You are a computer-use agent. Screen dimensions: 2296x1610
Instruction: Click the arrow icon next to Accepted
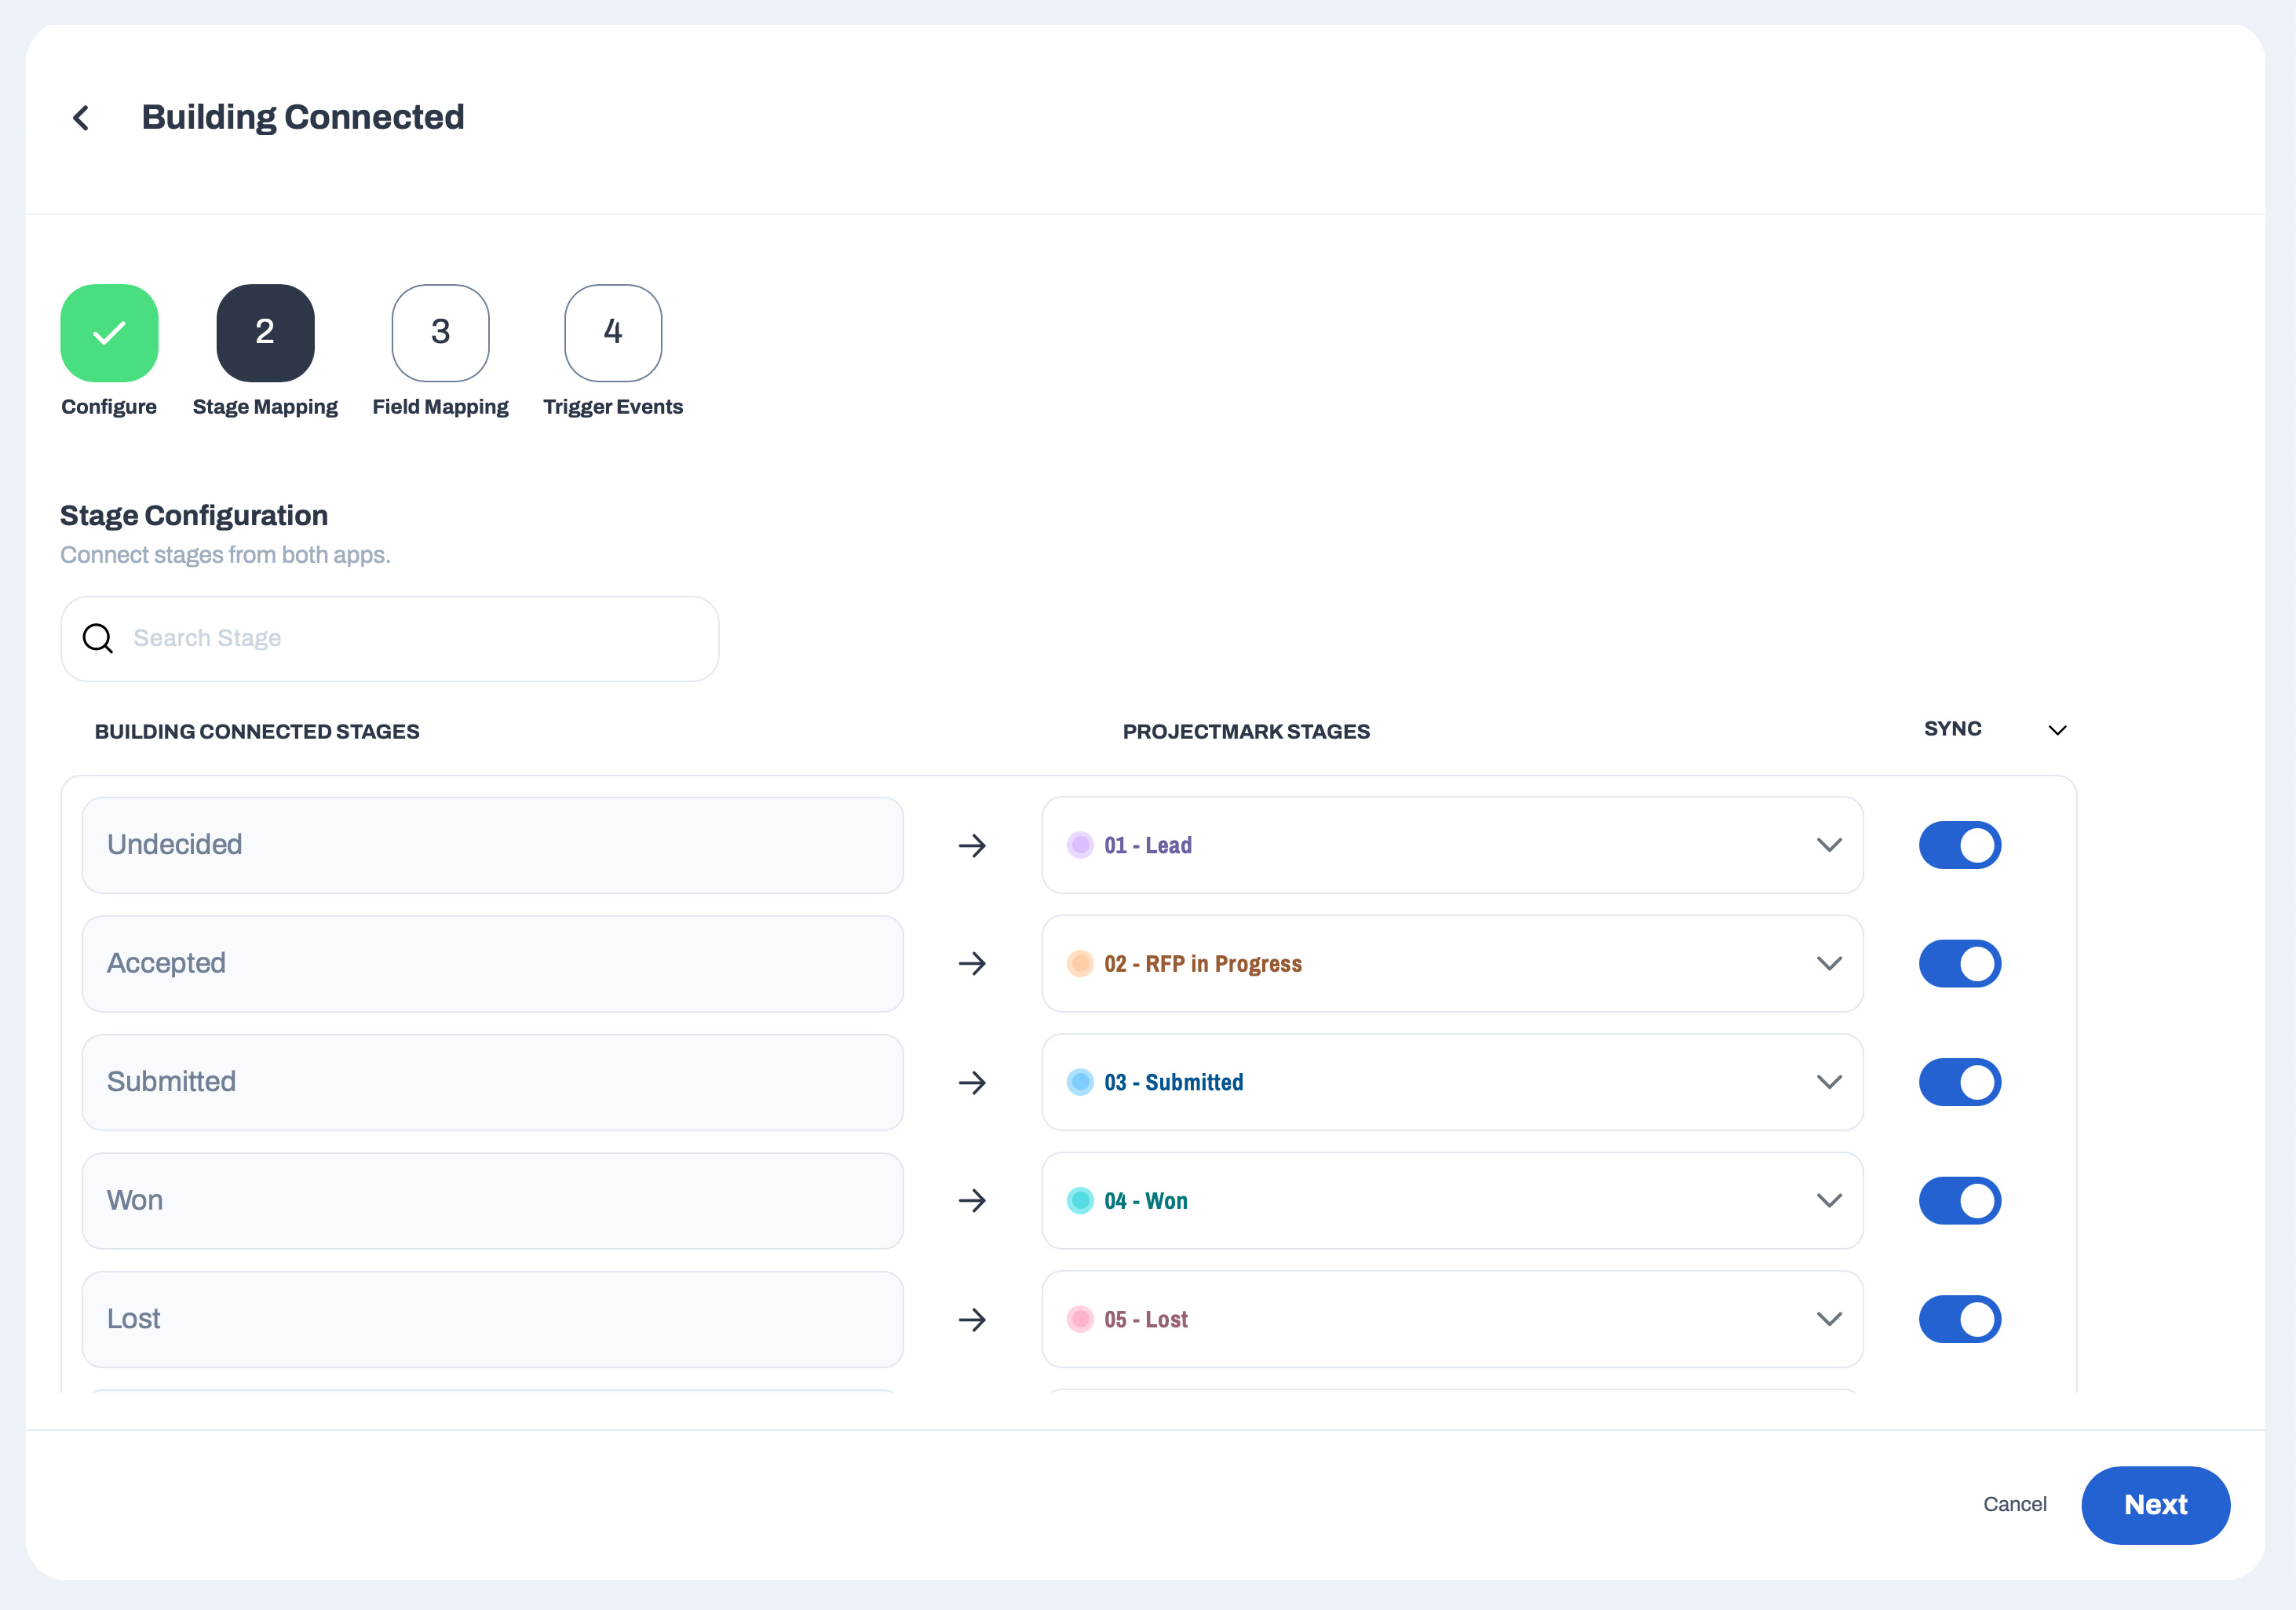point(972,964)
